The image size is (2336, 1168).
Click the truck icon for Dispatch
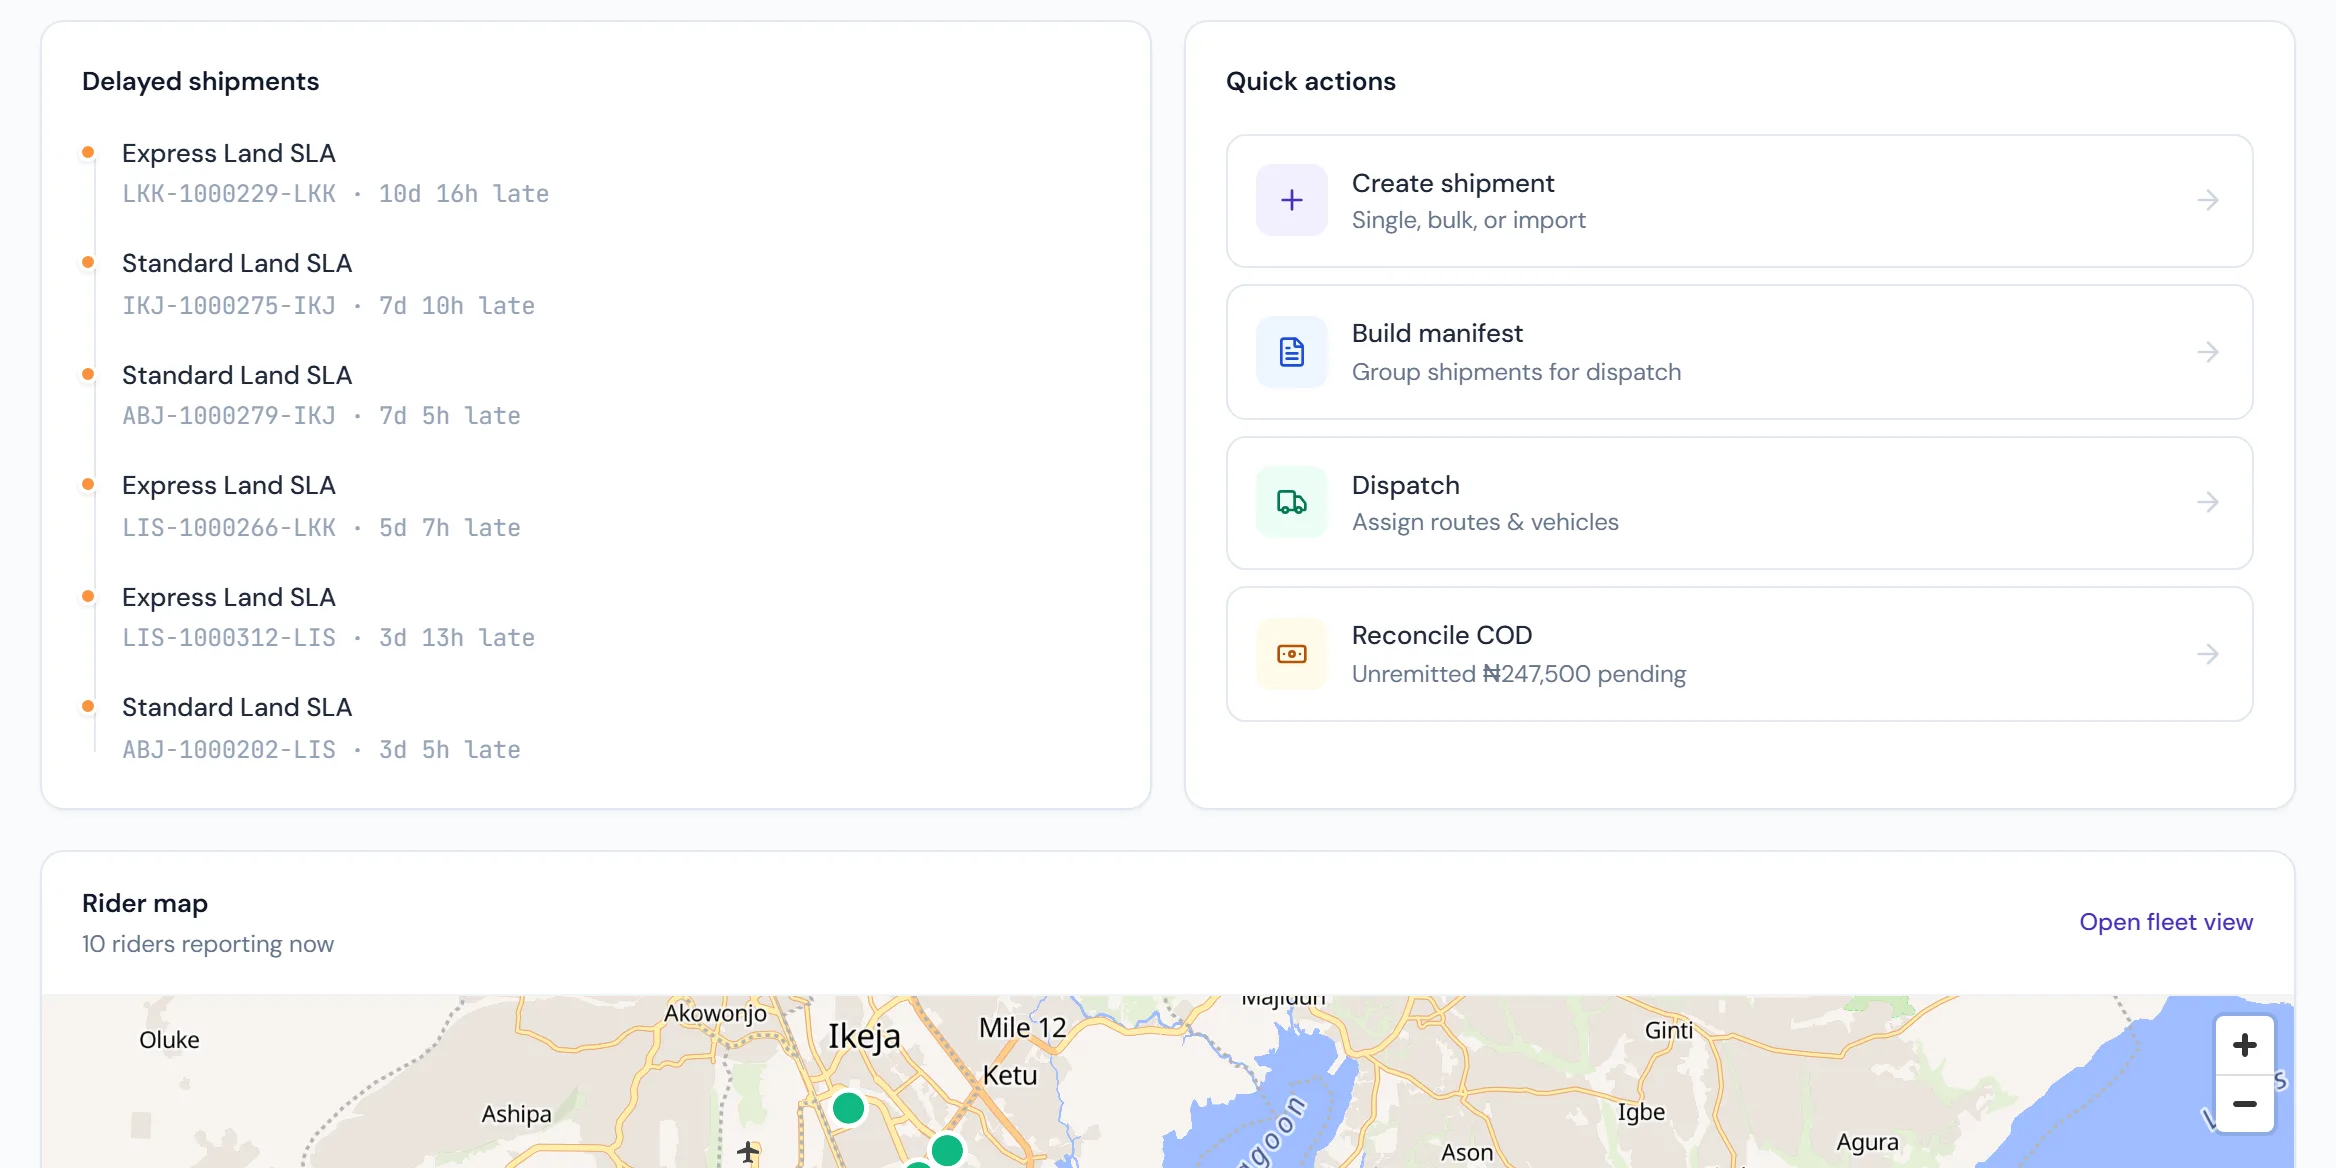1291,502
